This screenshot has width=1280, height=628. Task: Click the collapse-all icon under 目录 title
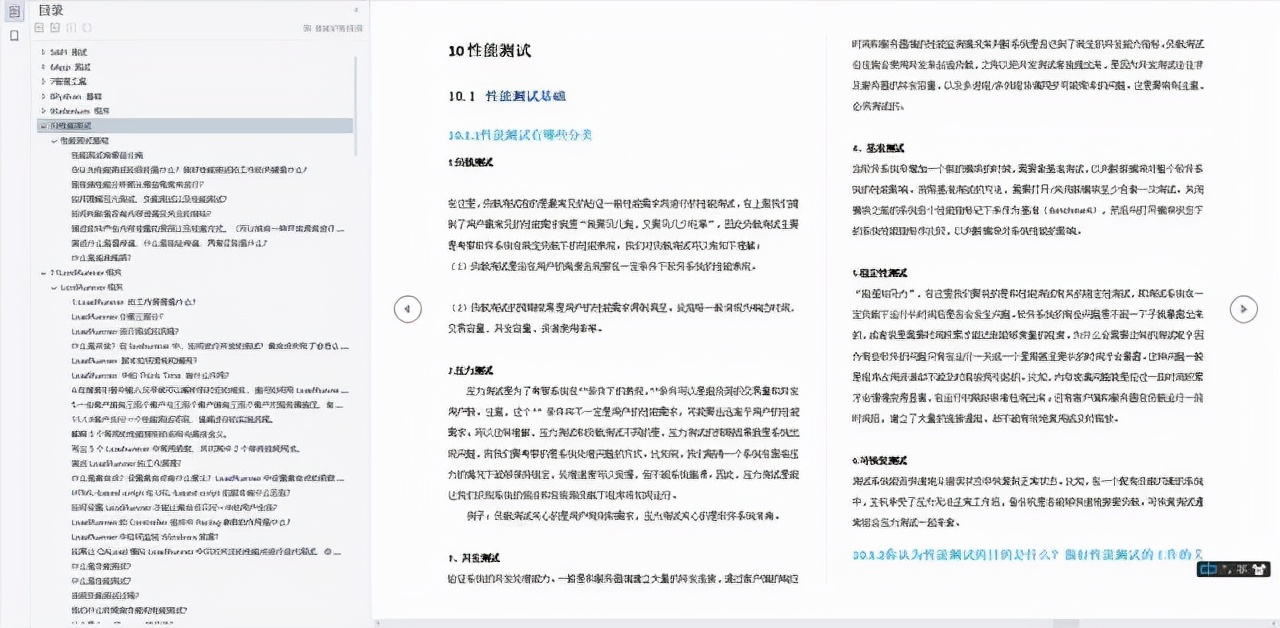[x=55, y=28]
